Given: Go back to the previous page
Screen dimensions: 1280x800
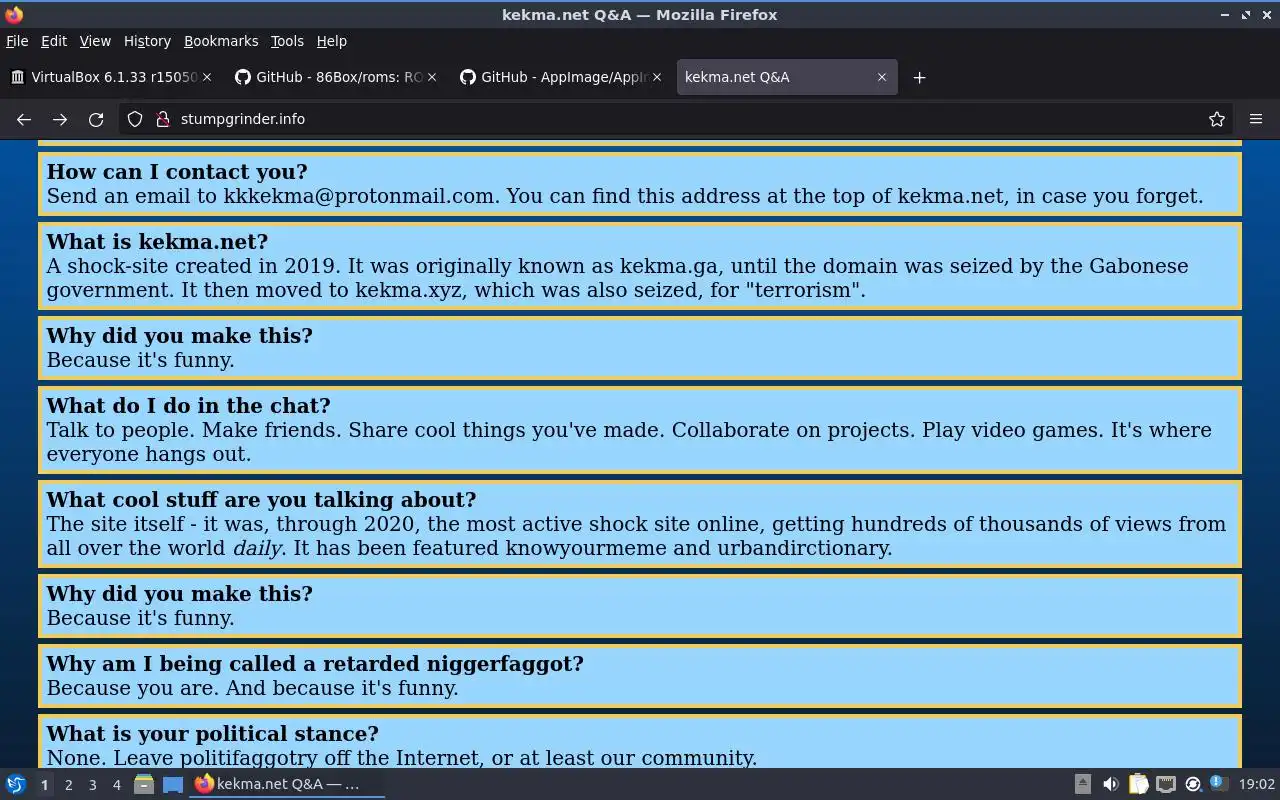Looking at the screenshot, I should (x=24, y=119).
